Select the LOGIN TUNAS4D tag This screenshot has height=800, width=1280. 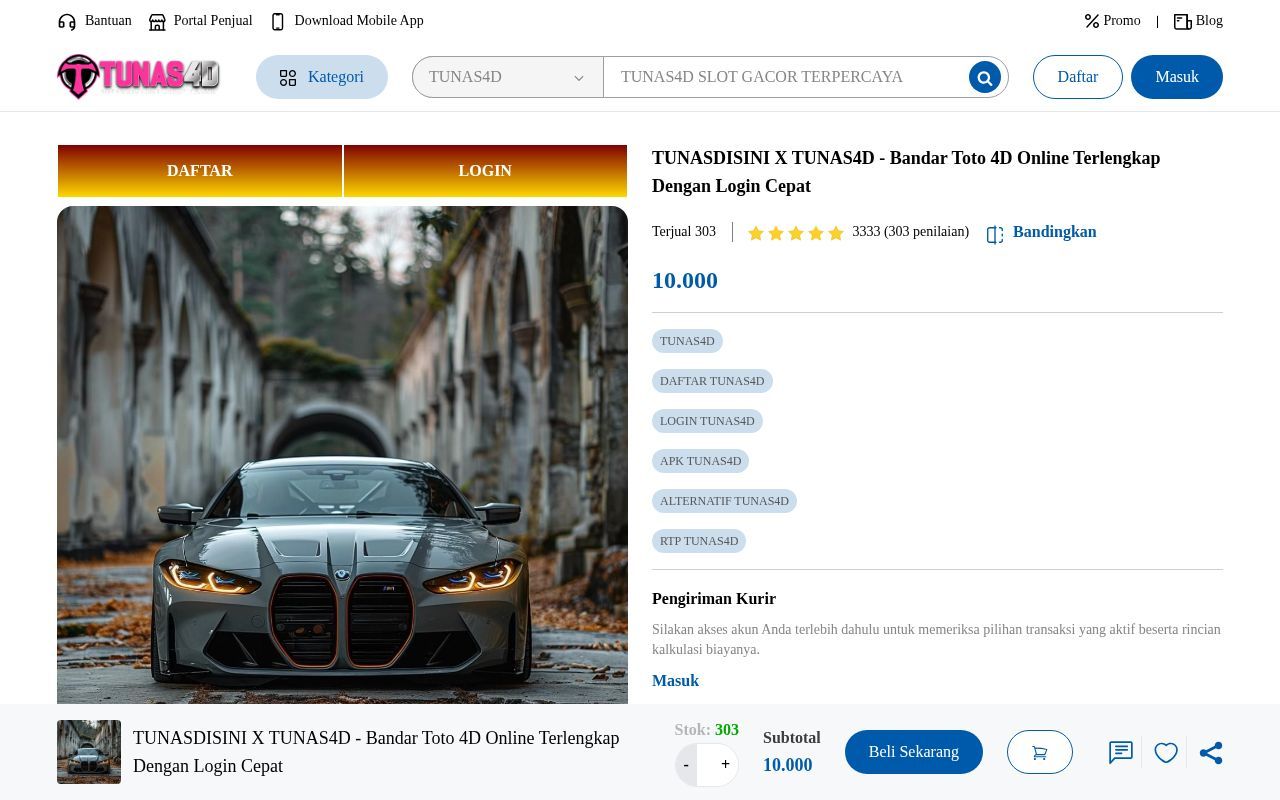(707, 421)
